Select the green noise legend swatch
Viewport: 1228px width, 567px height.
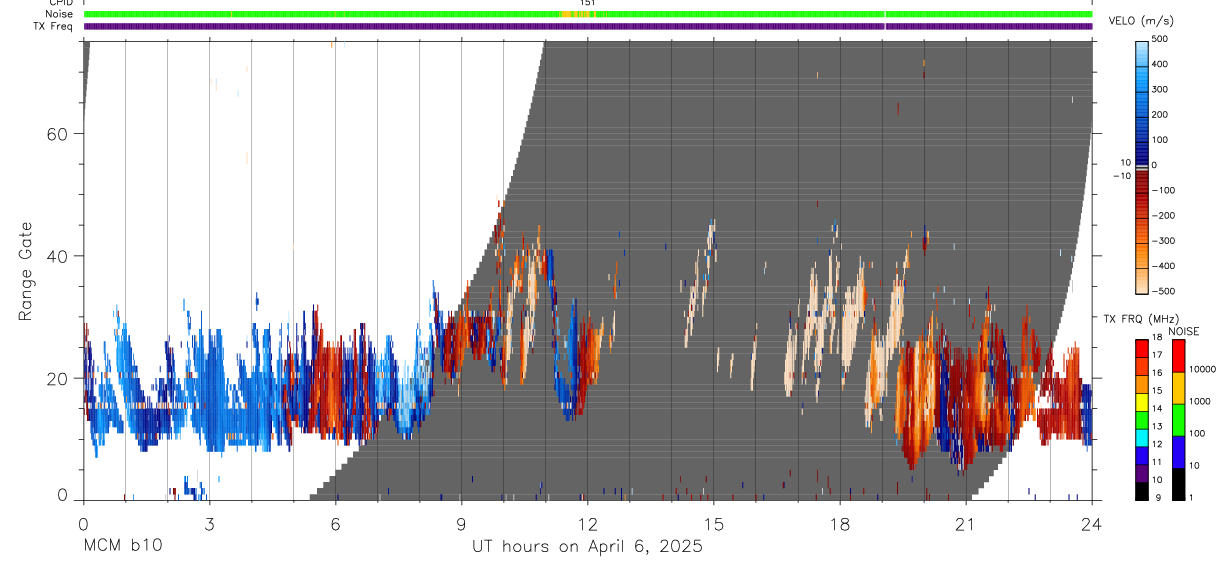click(1179, 419)
